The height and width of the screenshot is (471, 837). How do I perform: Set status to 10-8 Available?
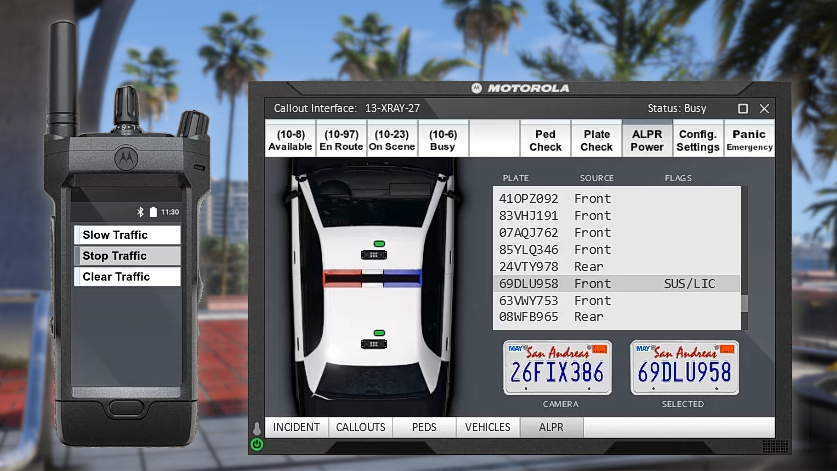pos(290,140)
